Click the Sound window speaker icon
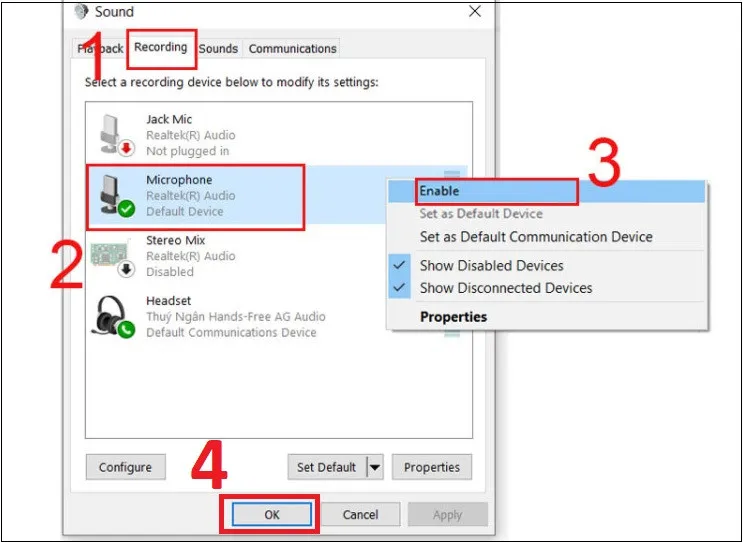Screen dimensions: 743x542 point(83,11)
